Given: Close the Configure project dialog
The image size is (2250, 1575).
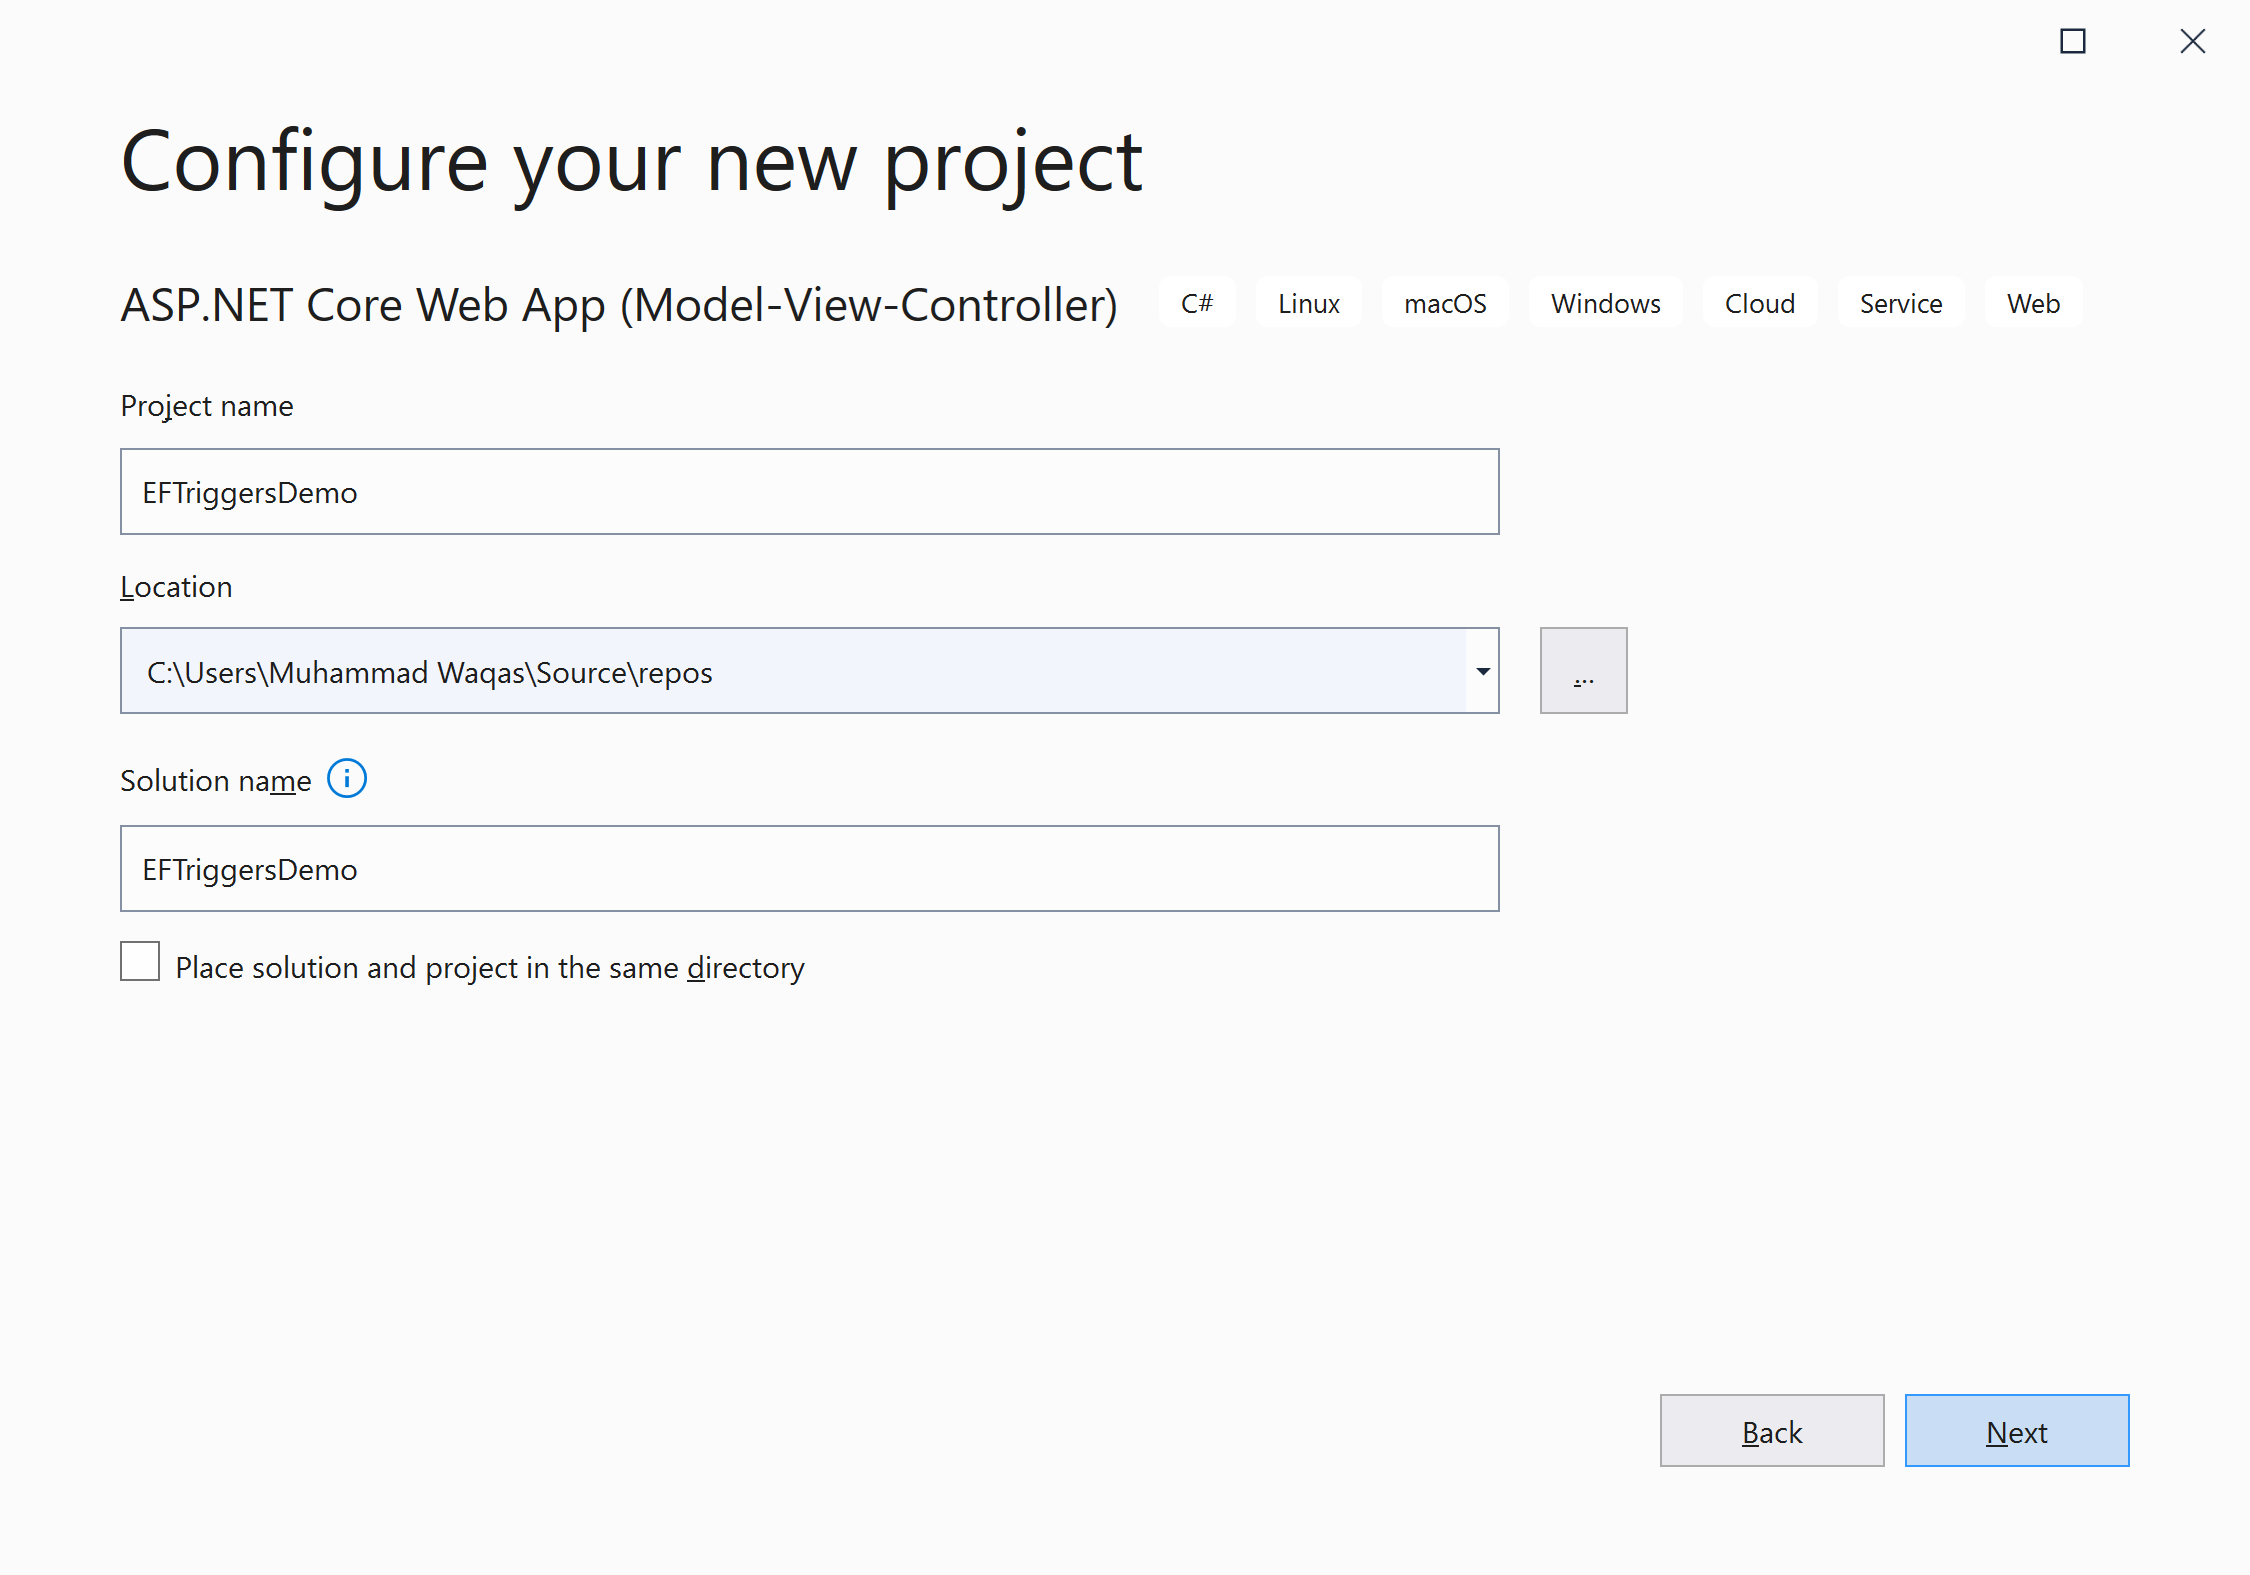Looking at the screenshot, I should point(2192,41).
